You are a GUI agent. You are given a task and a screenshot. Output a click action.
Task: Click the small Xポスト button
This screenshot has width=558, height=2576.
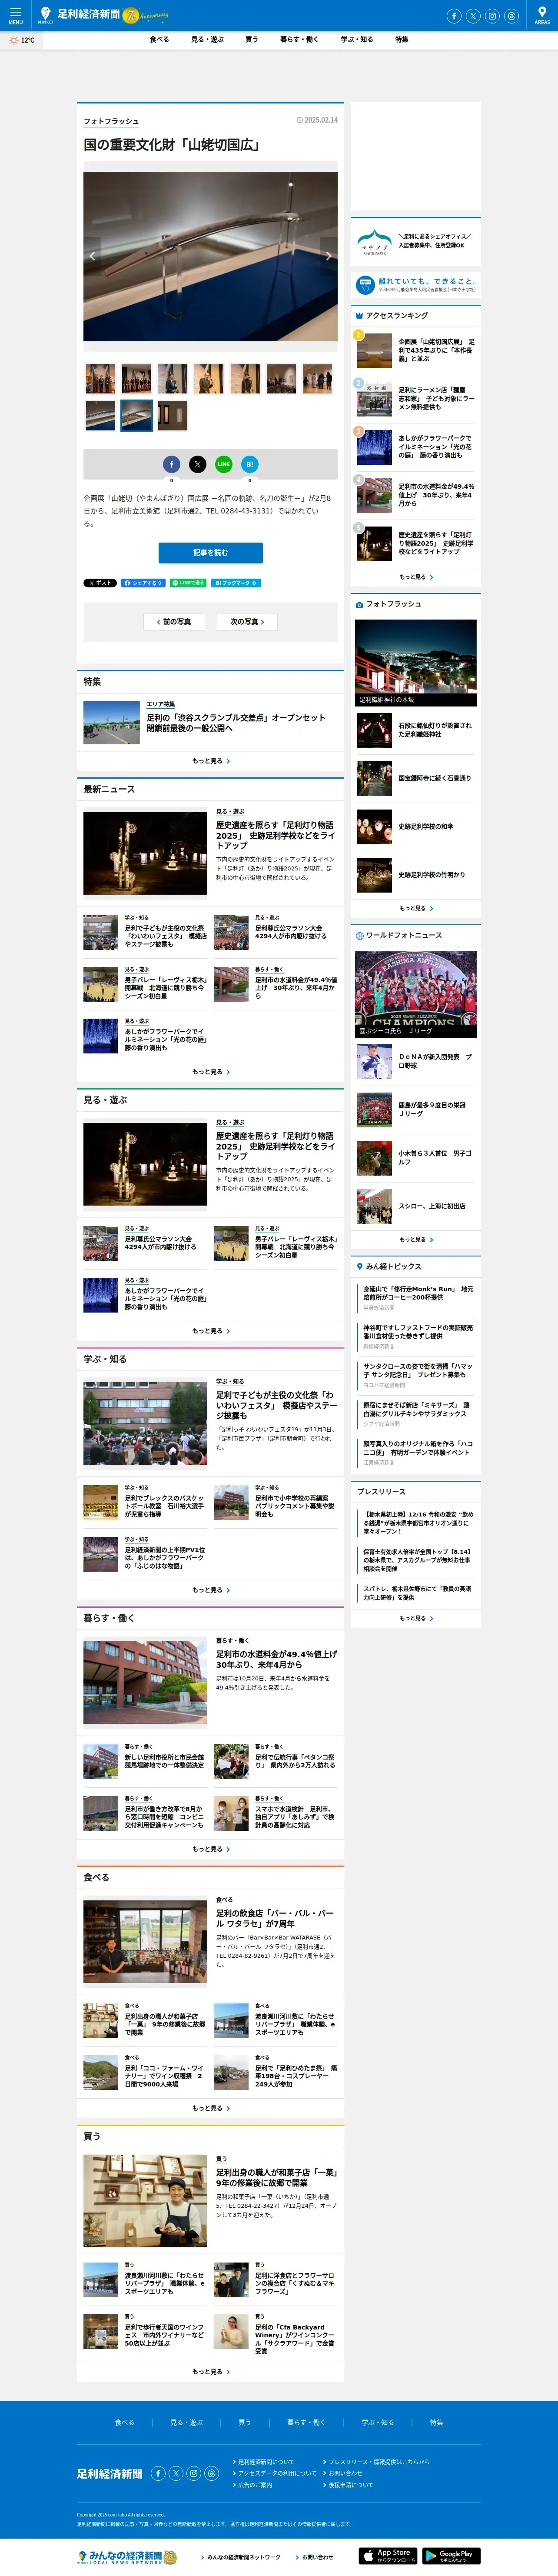100,583
